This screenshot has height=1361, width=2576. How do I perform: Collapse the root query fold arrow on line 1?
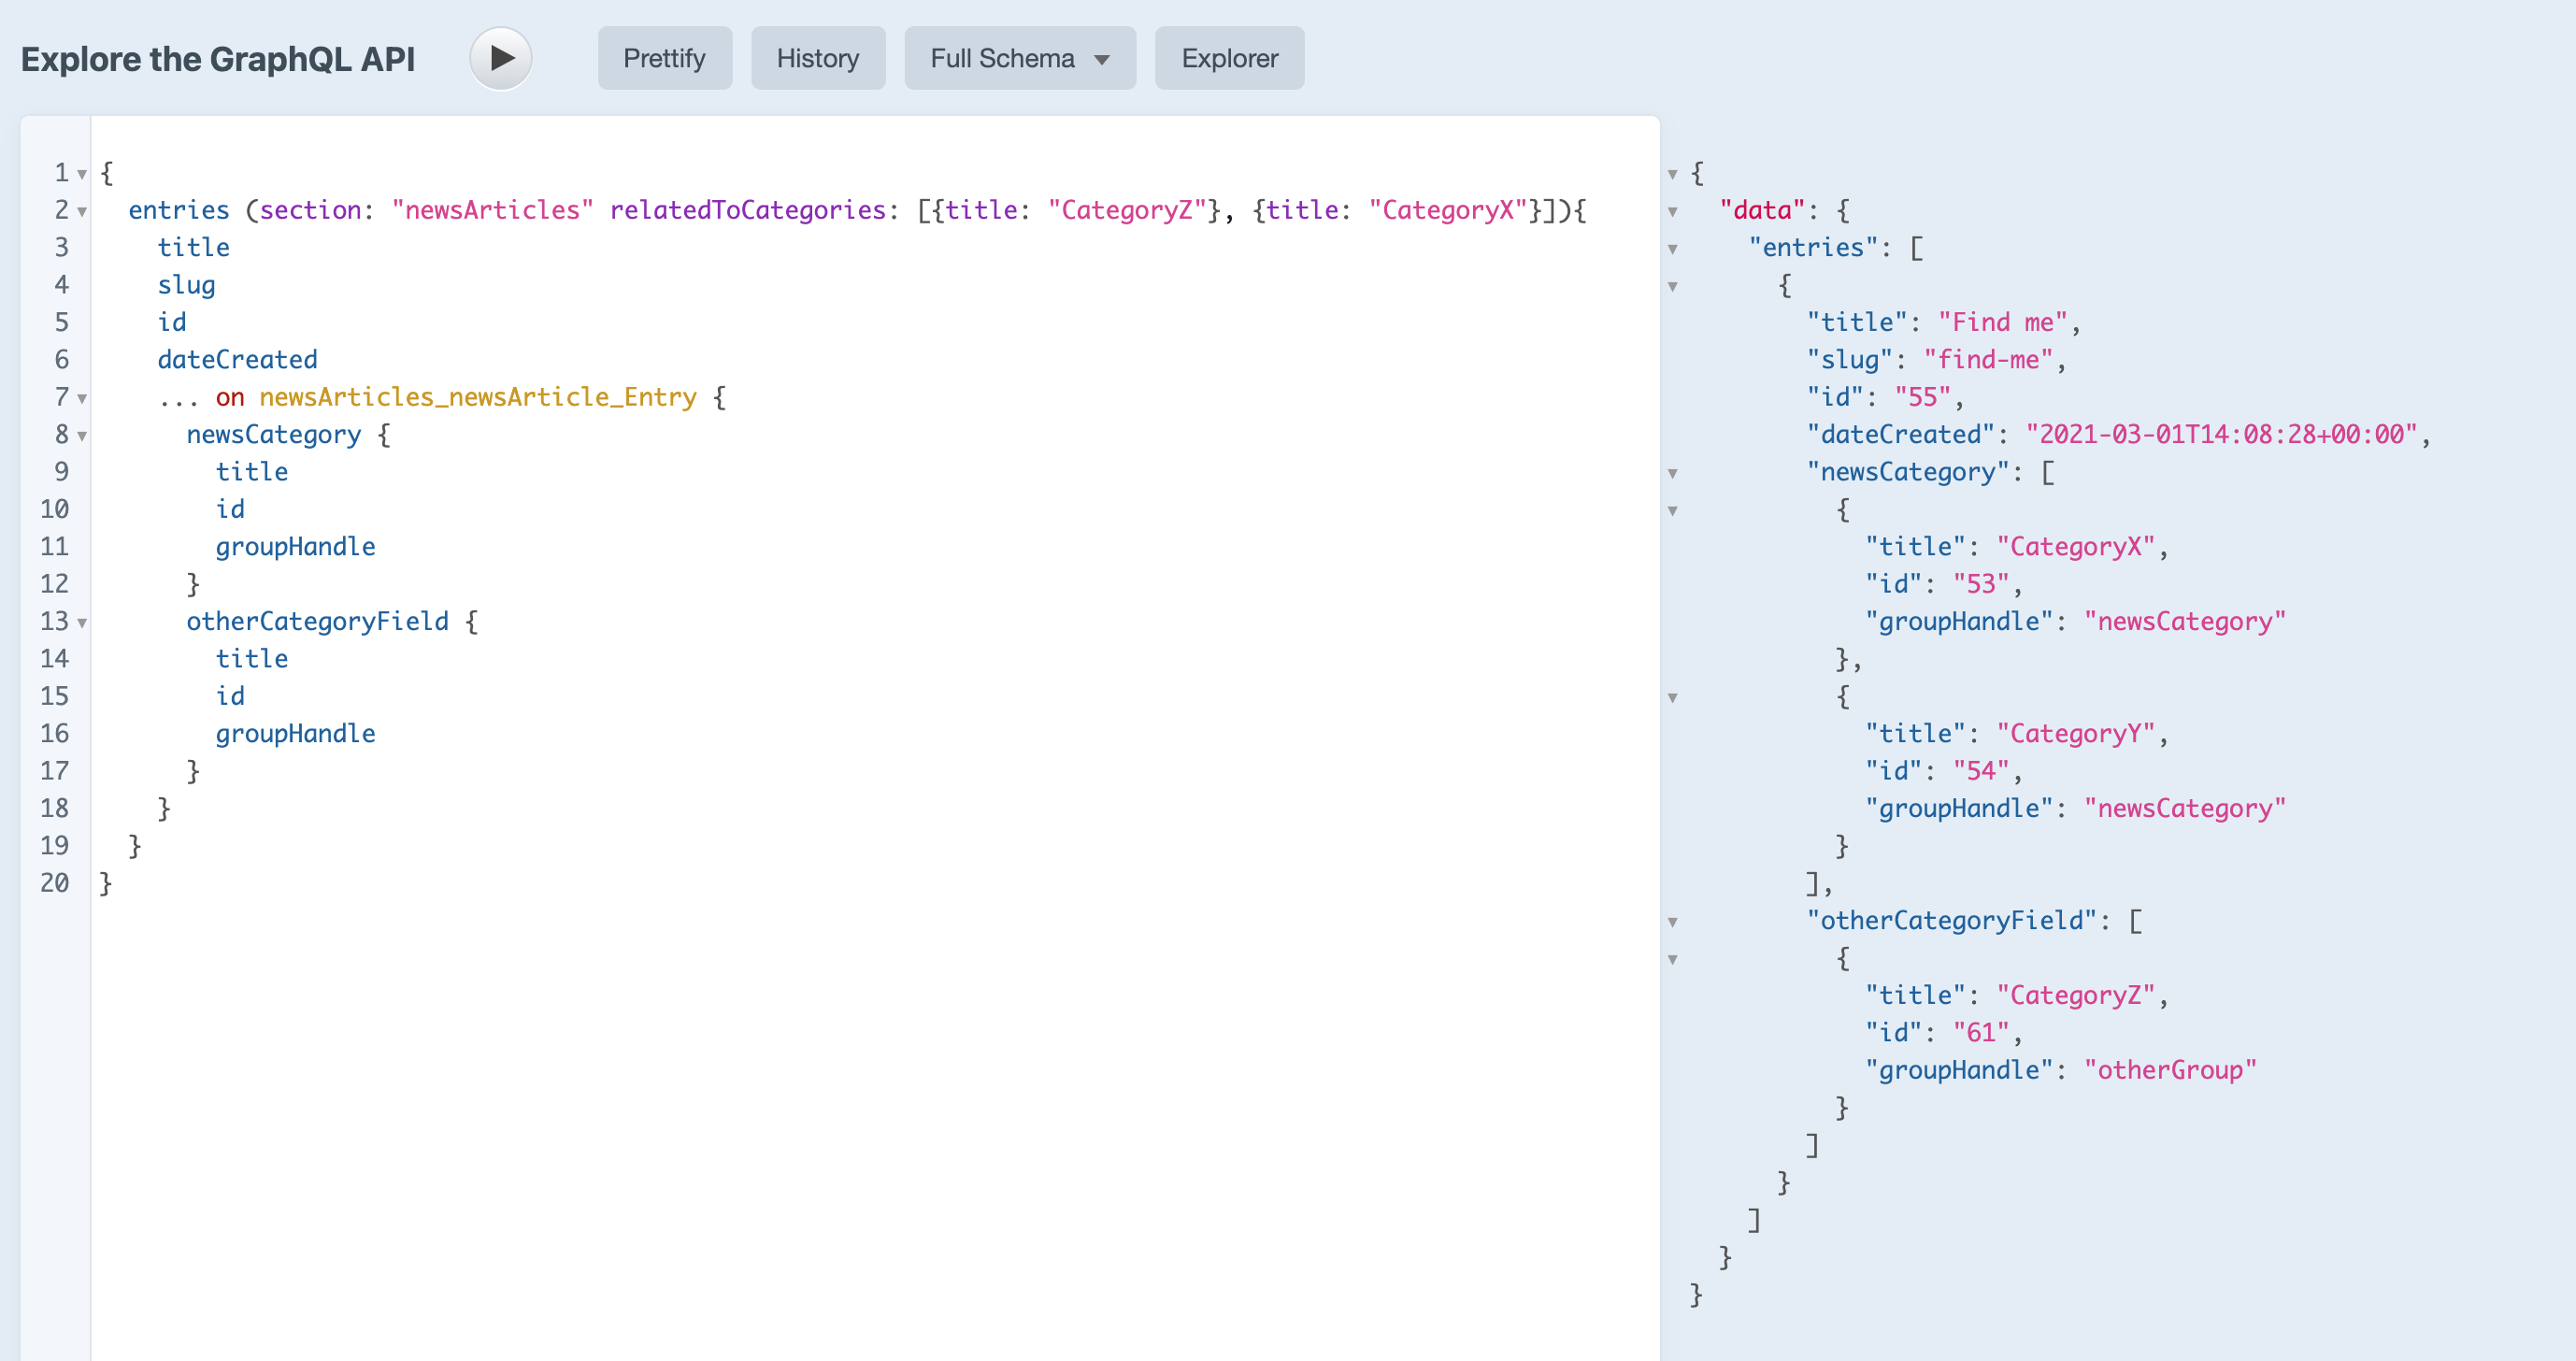click(84, 173)
